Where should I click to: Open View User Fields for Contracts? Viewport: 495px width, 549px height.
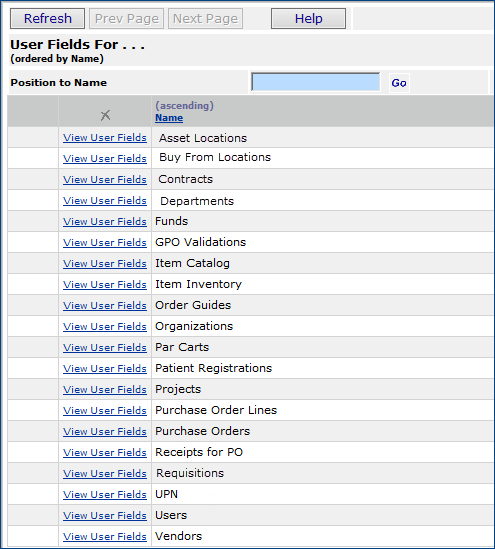105,180
